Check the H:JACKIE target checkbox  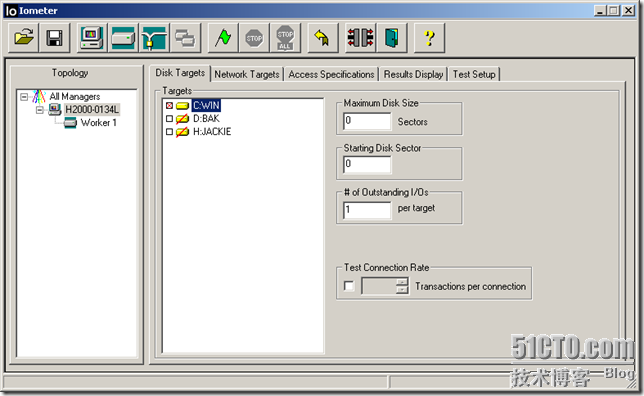[169, 132]
